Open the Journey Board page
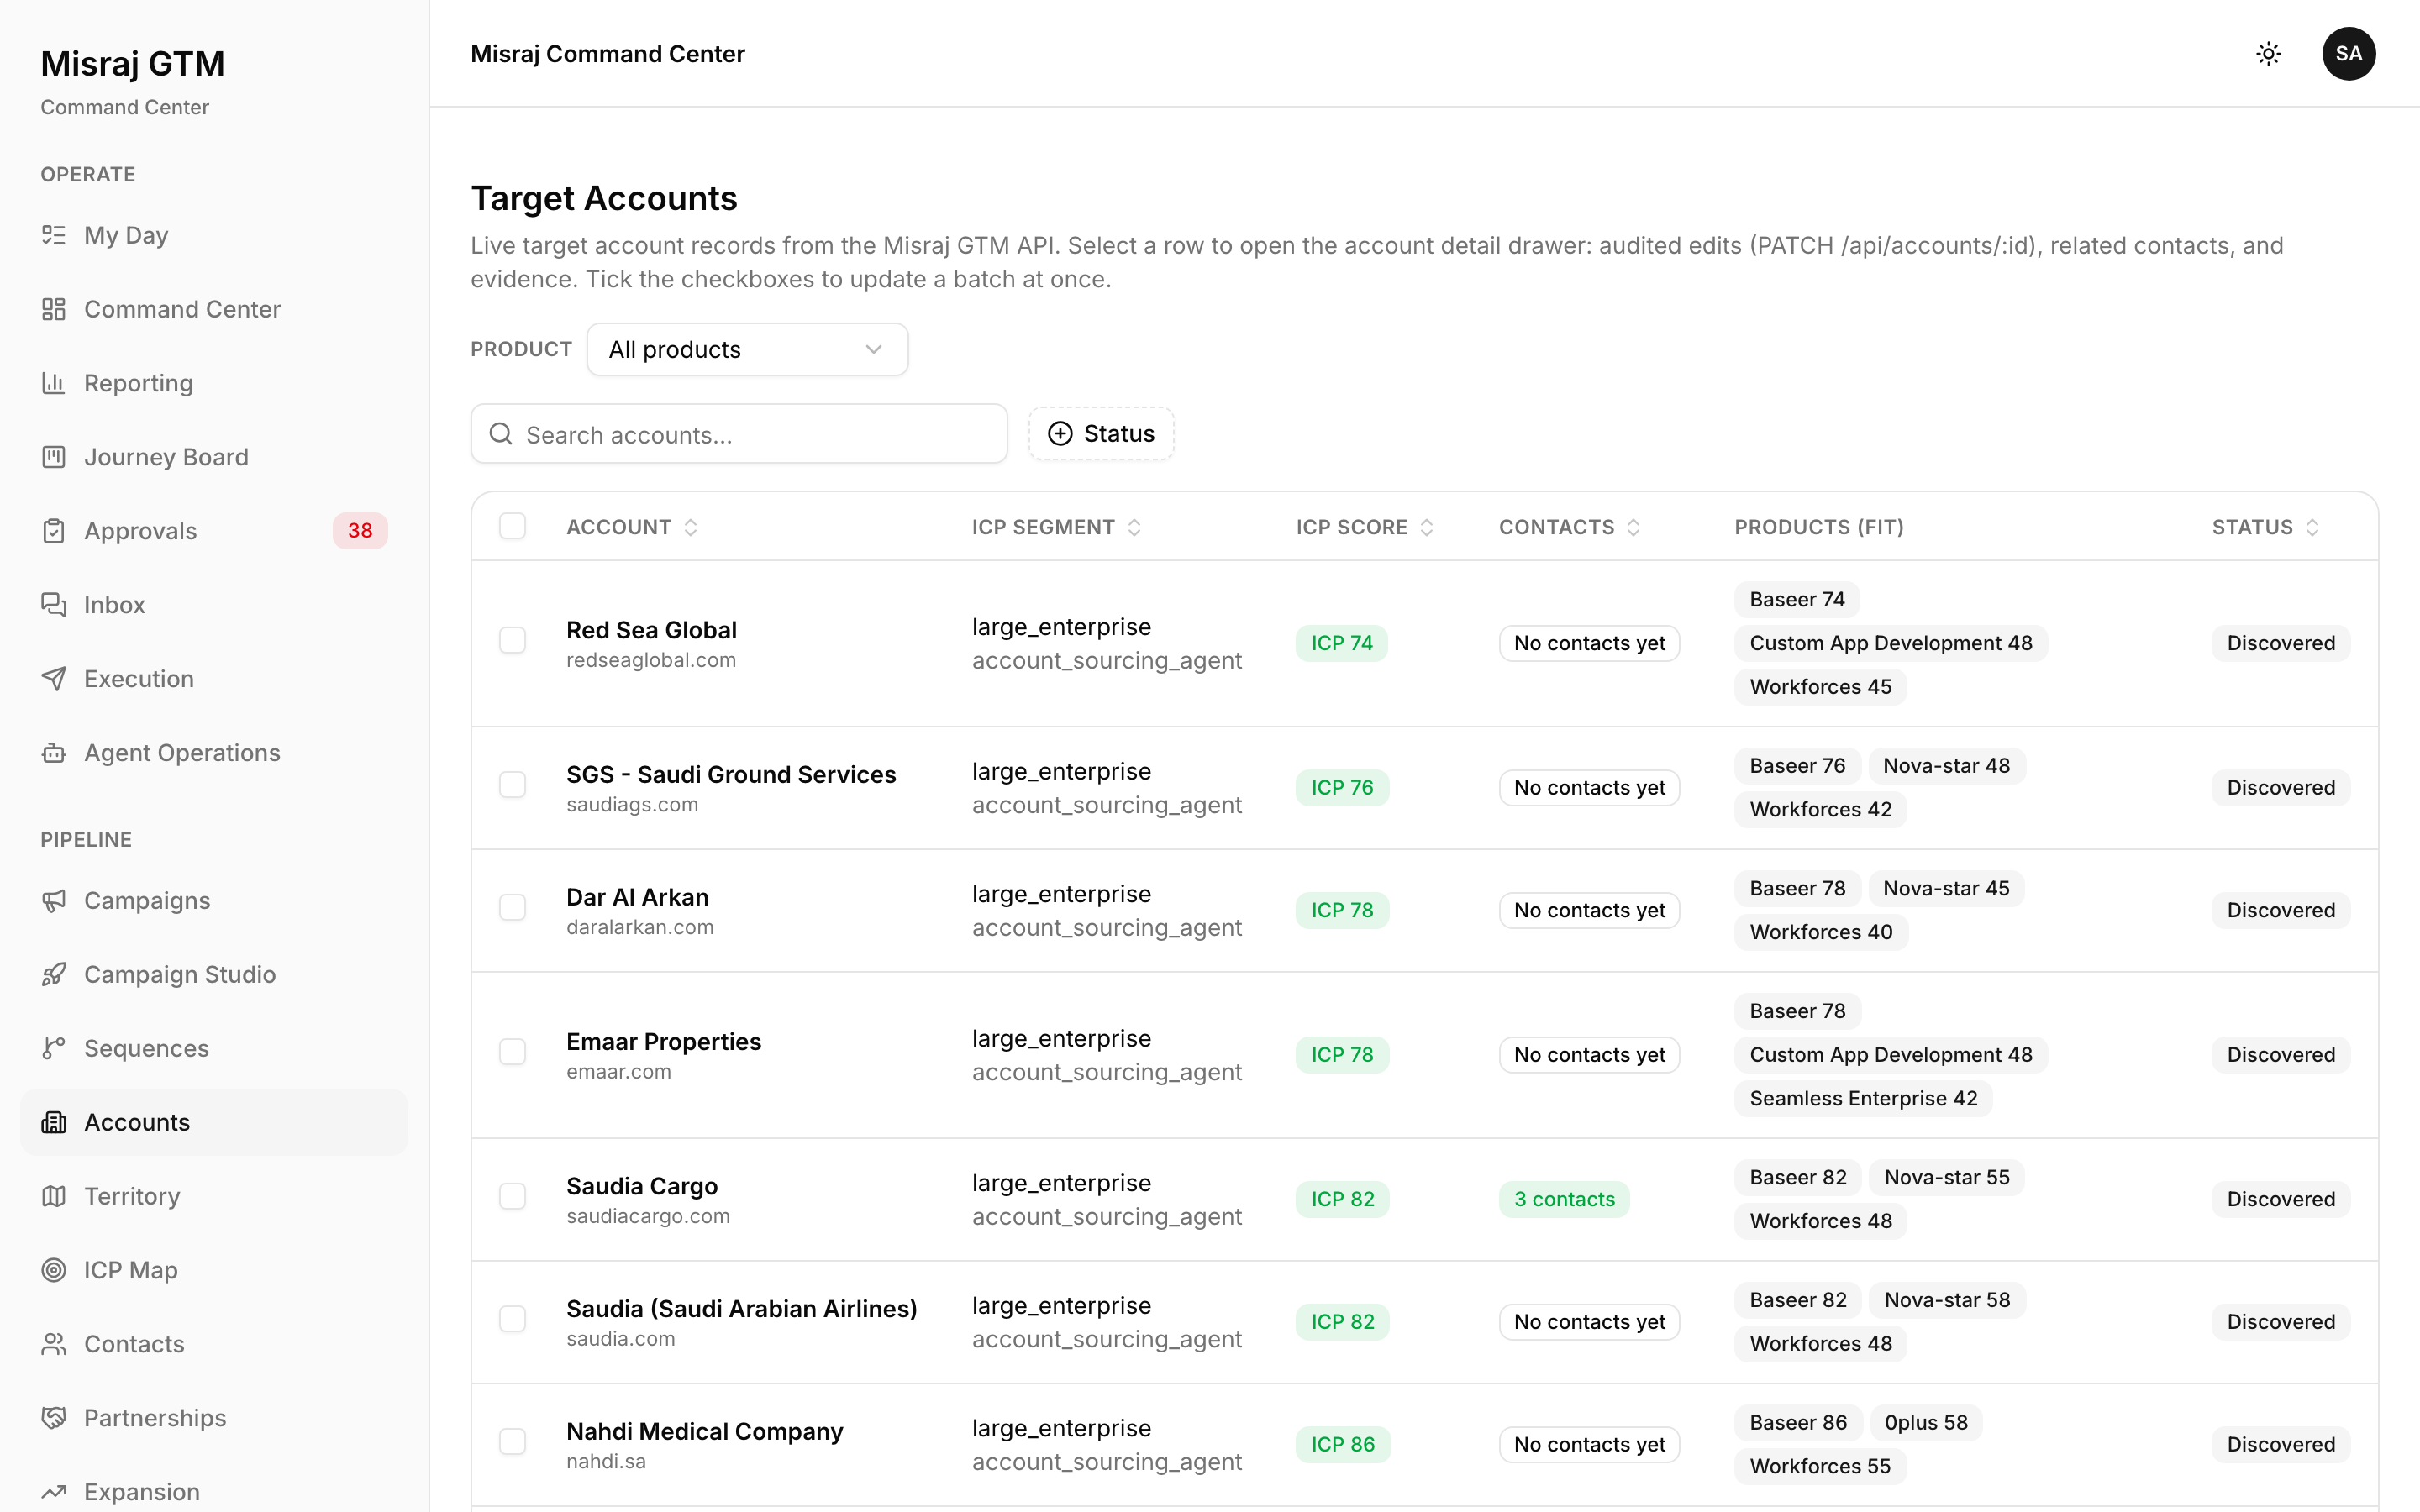The height and width of the screenshot is (1512, 2420). [214, 457]
